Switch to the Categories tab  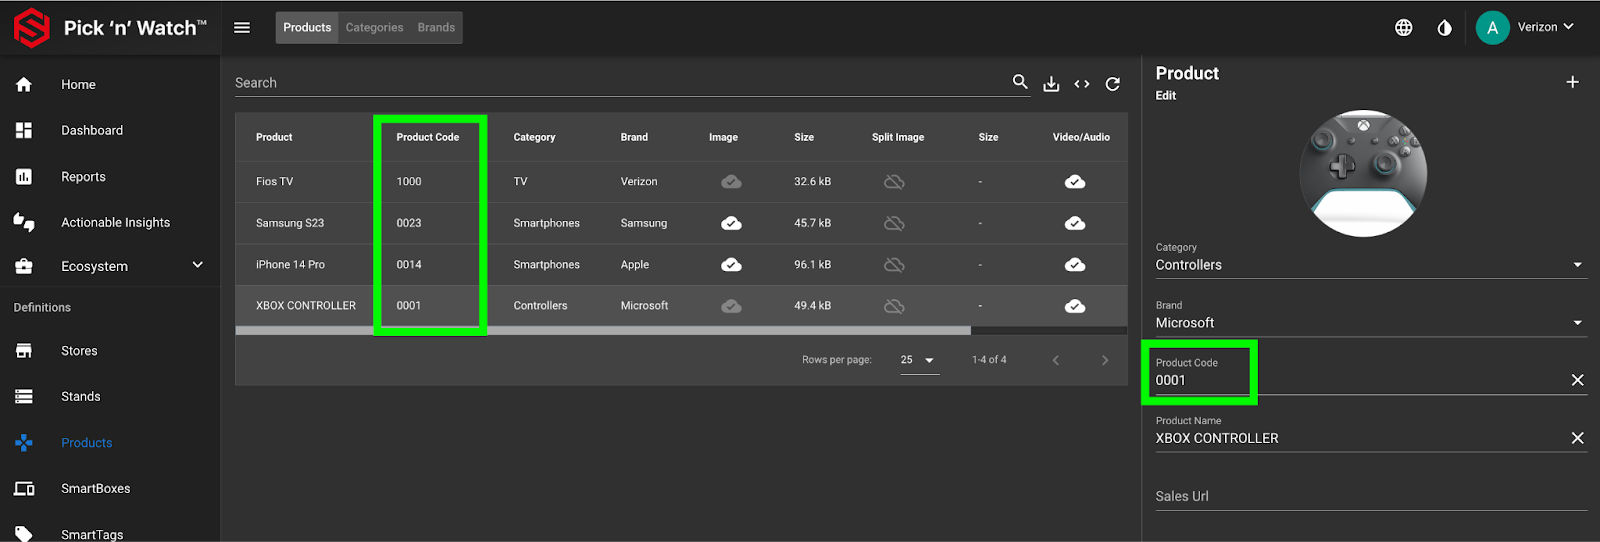tap(374, 28)
